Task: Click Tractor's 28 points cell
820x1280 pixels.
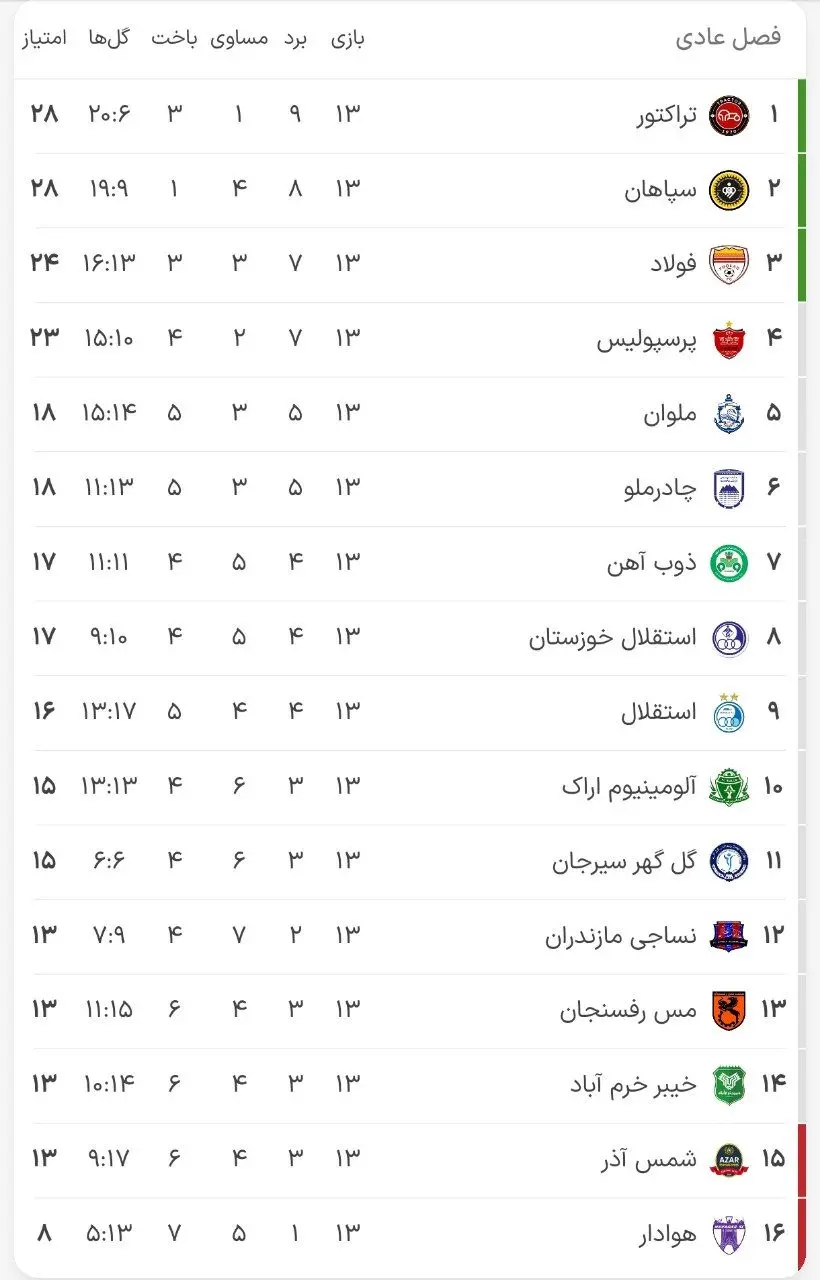Action: [x=44, y=115]
